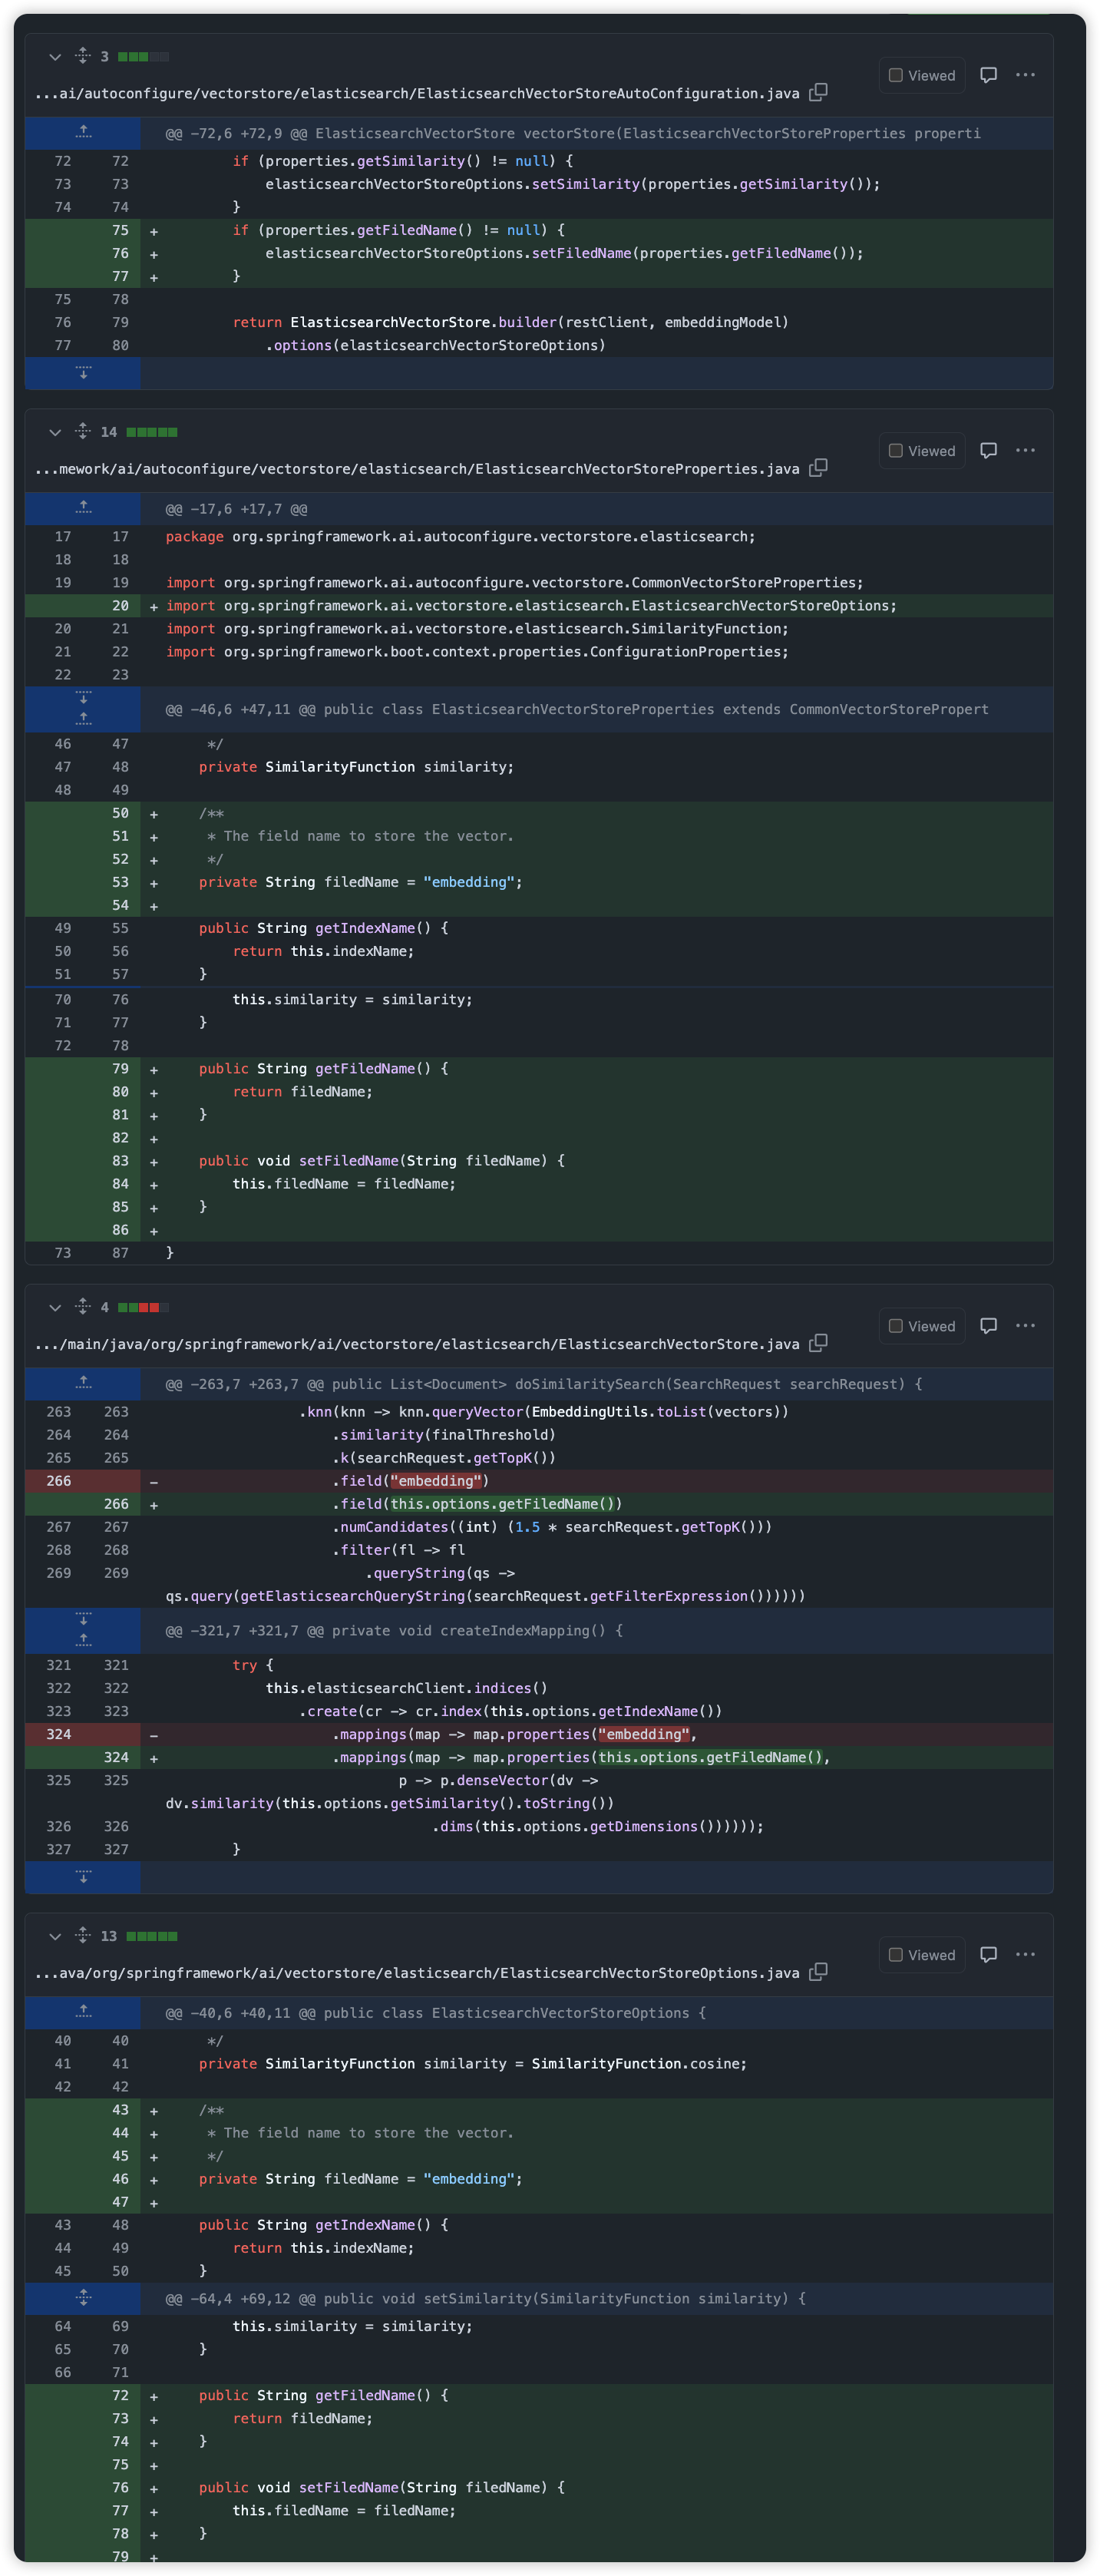Expand all lines in ElasticsearchVectorStore.java diff
The image size is (1100, 2576).
click(83, 1306)
